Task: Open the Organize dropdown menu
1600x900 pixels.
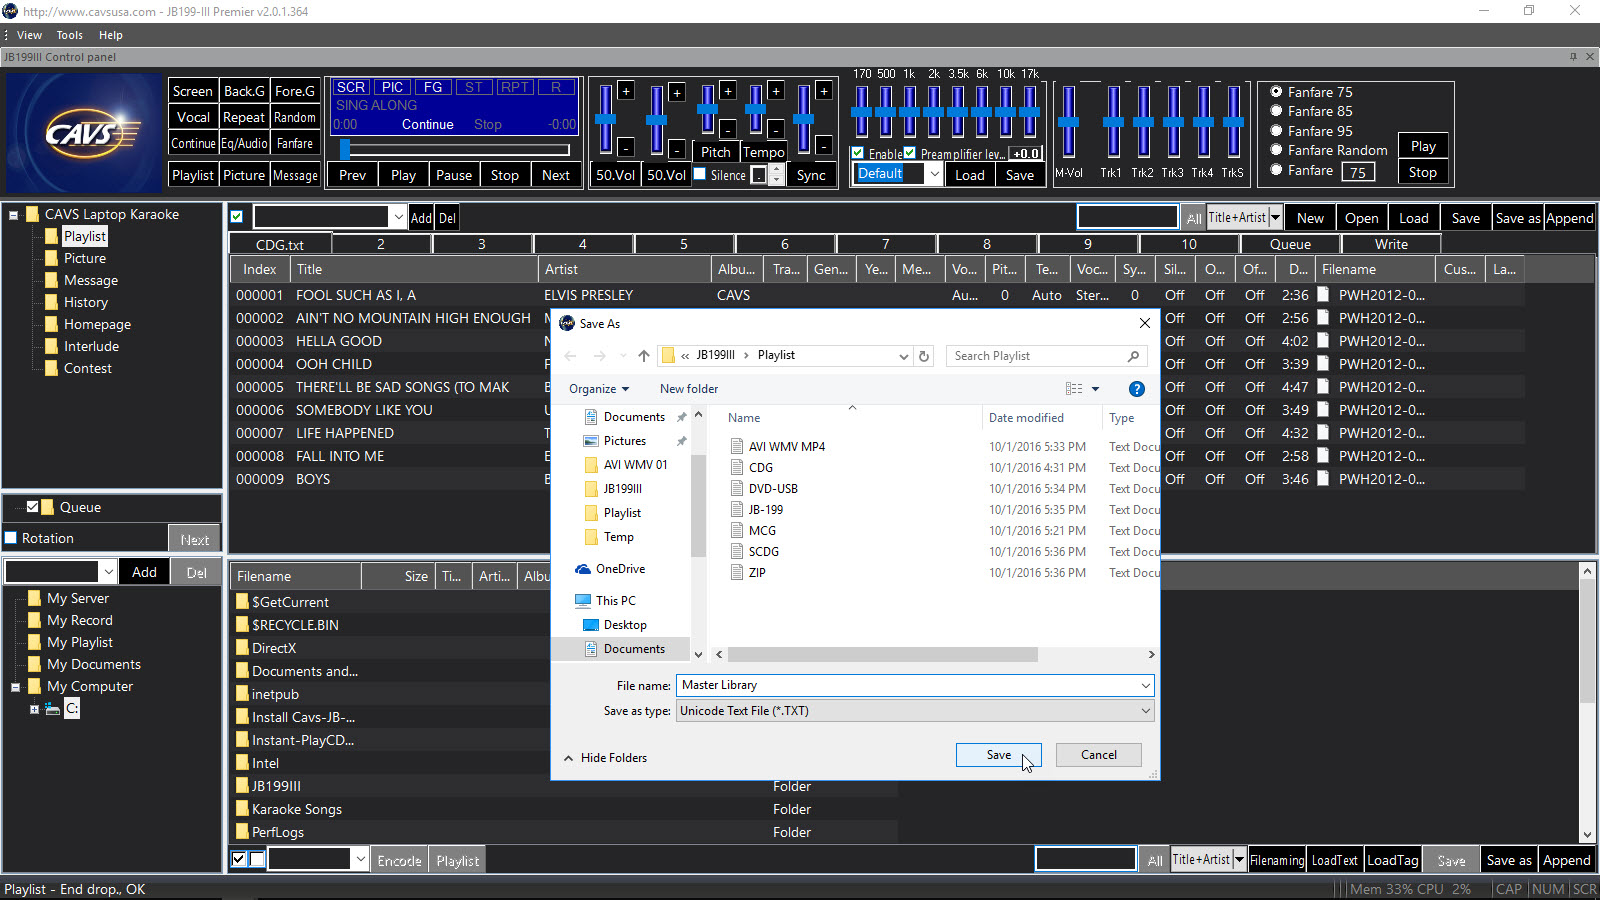Action: click(x=599, y=389)
